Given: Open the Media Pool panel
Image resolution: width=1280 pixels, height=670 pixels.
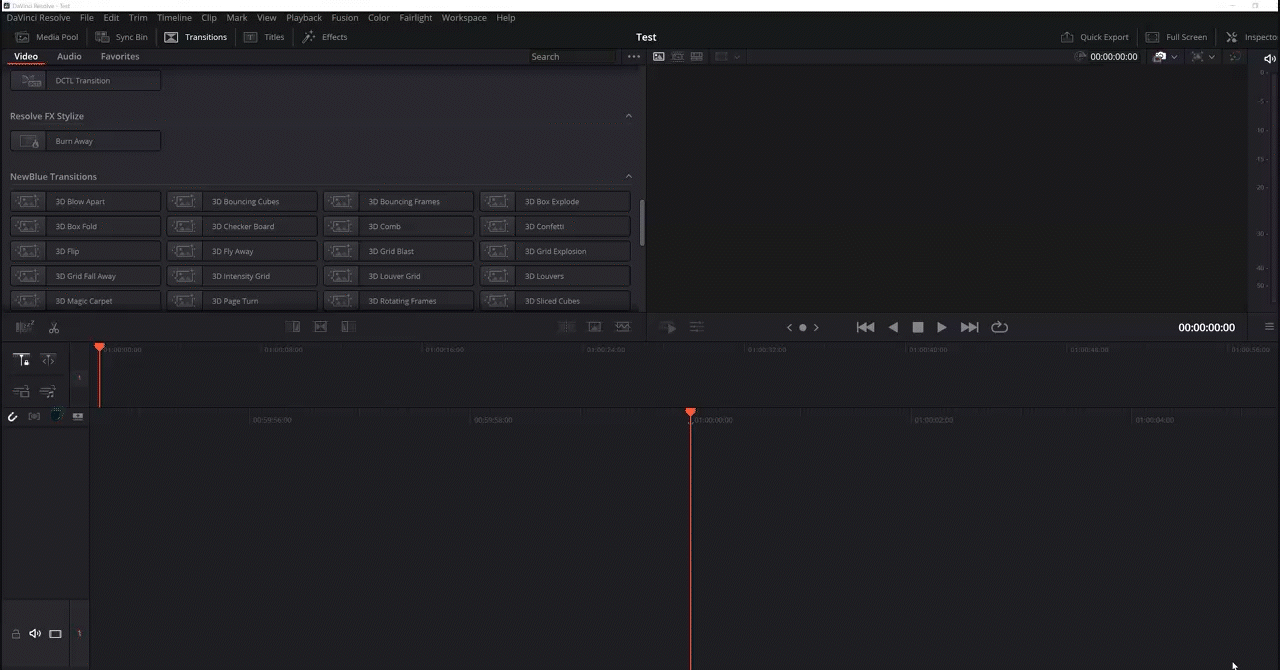Looking at the screenshot, I should click(46, 37).
